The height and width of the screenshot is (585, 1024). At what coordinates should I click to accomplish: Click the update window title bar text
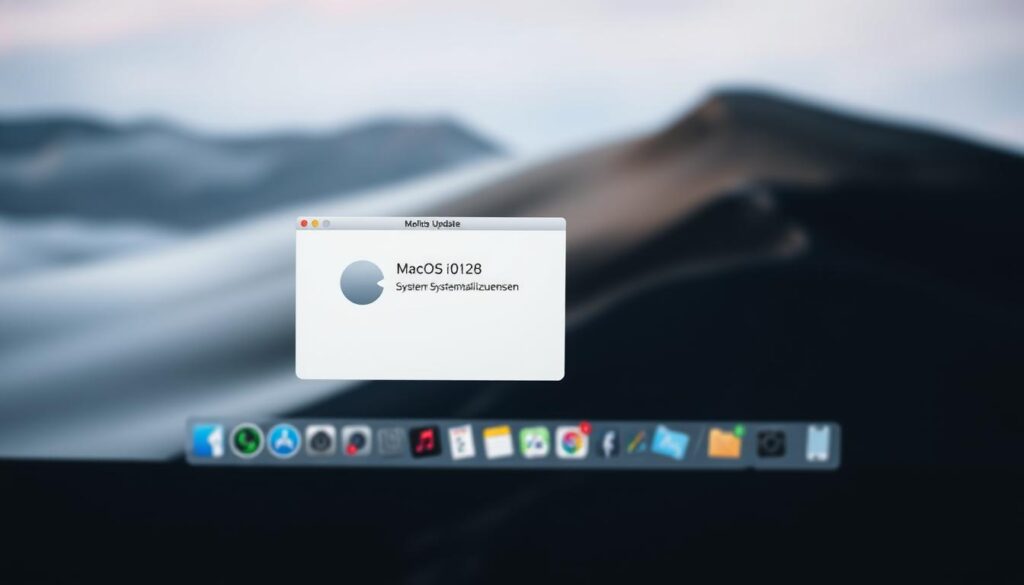click(432, 223)
